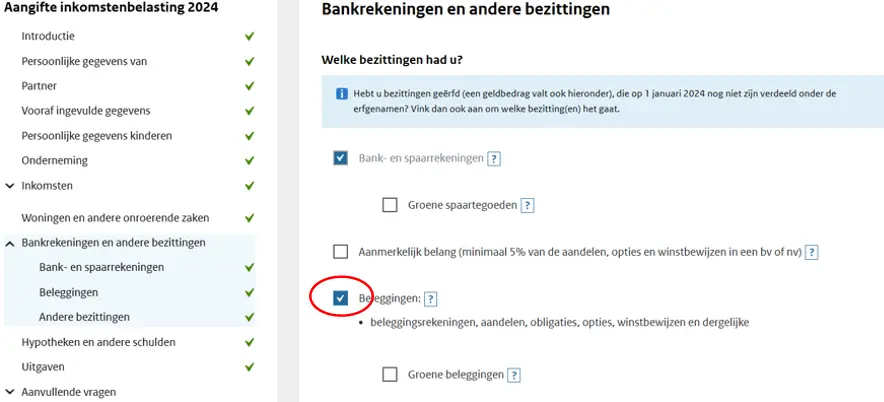Image resolution: width=884 pixels, height=402 pixels.
Task: Check the Groene beleggingen checkbox
Action: (390, 375)
